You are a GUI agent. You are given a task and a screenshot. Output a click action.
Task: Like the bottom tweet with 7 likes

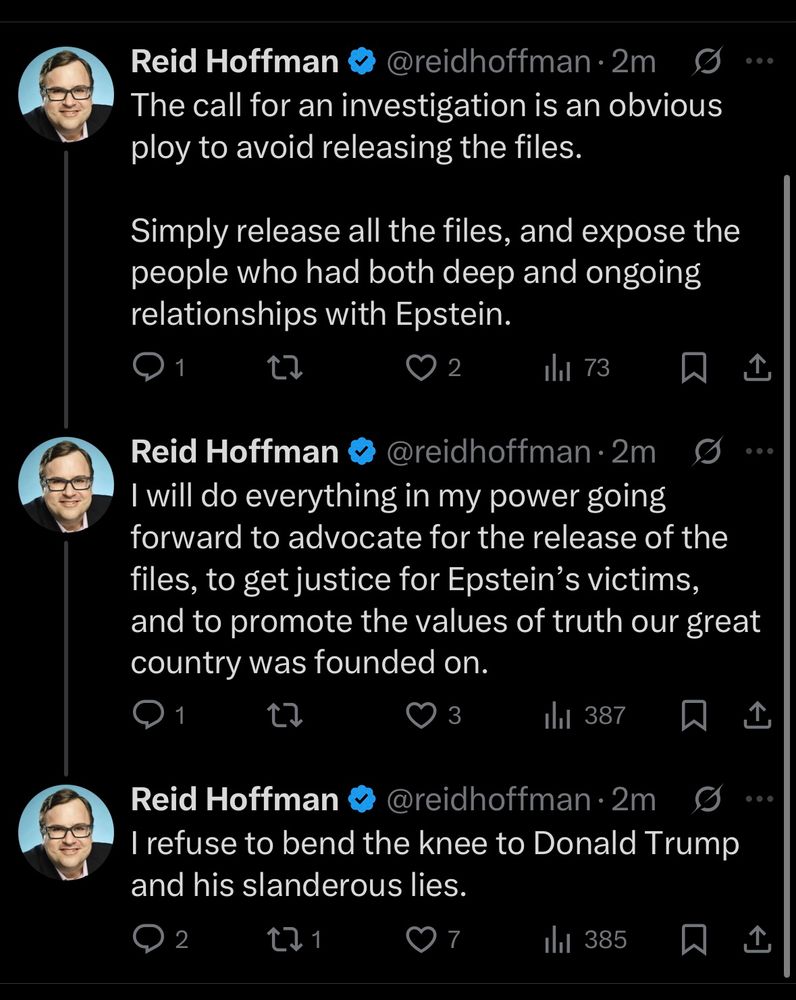click(422, 939)
